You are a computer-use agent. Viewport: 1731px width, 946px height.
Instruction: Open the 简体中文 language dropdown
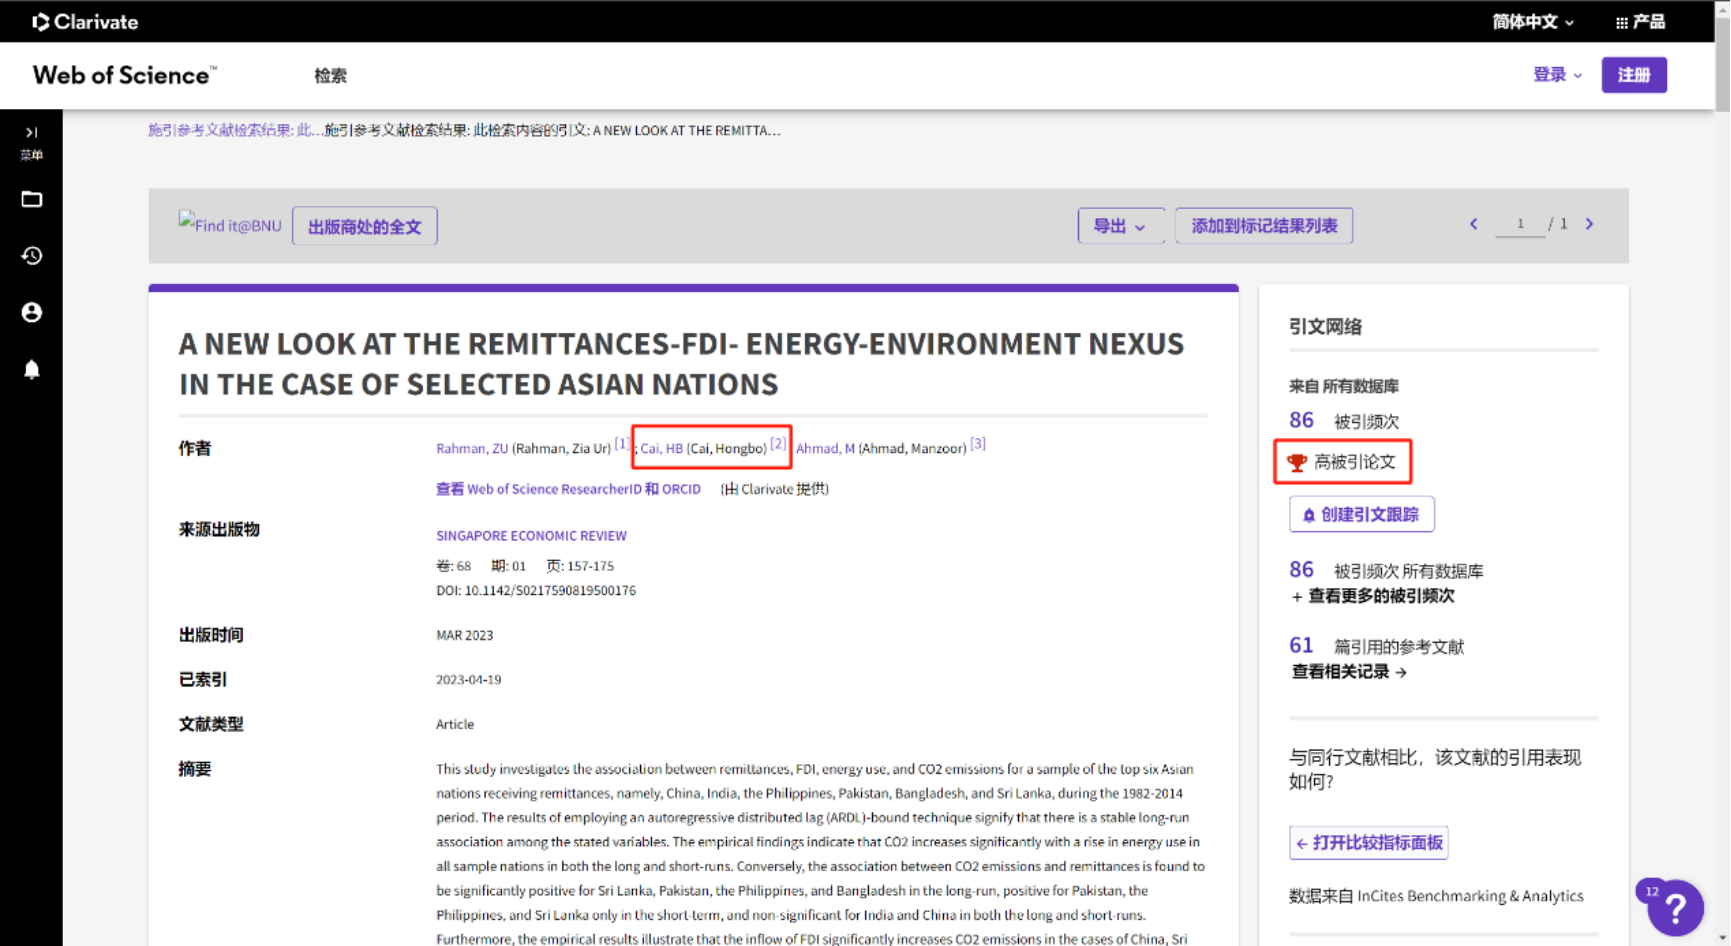1532,22
